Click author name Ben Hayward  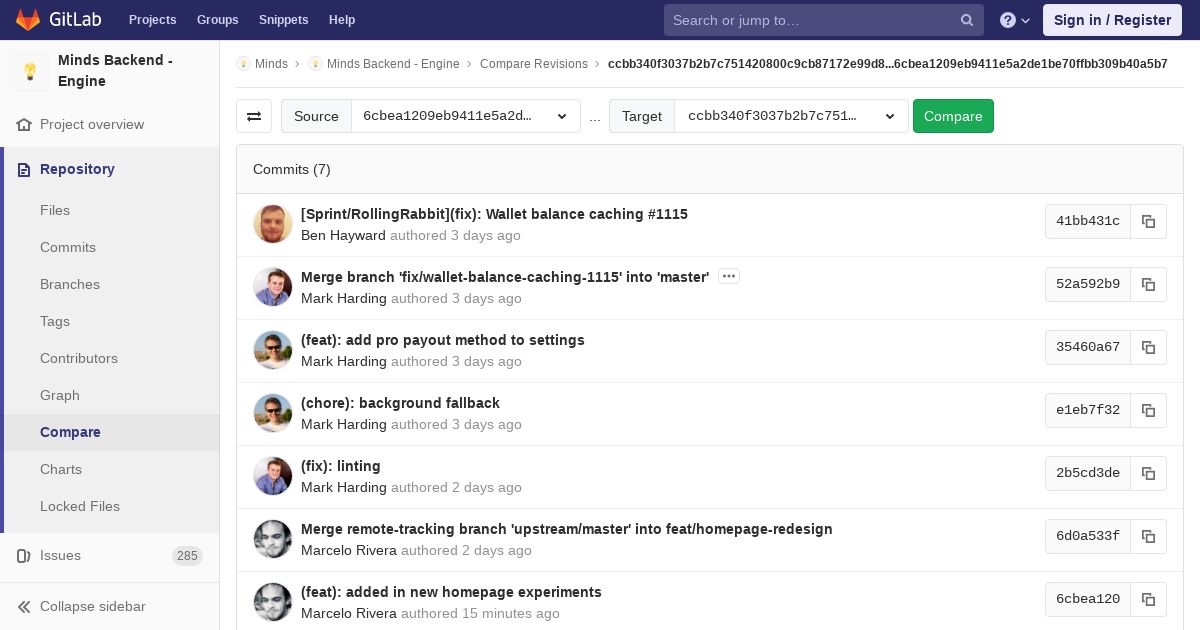(x=343, y=236)
